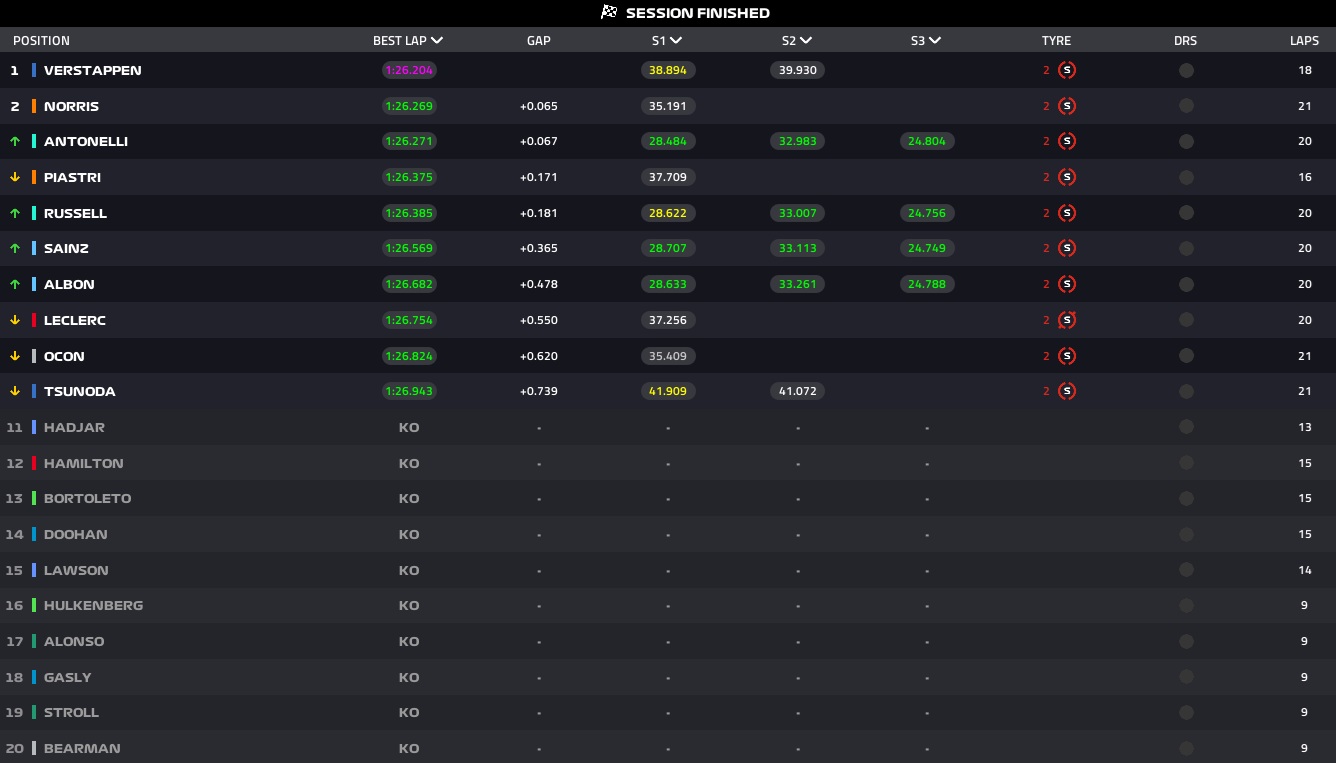Click Leclerc's DRS indicator dot
Viewport: 1336px width, 763px height.
click(x=1186, y=320)
